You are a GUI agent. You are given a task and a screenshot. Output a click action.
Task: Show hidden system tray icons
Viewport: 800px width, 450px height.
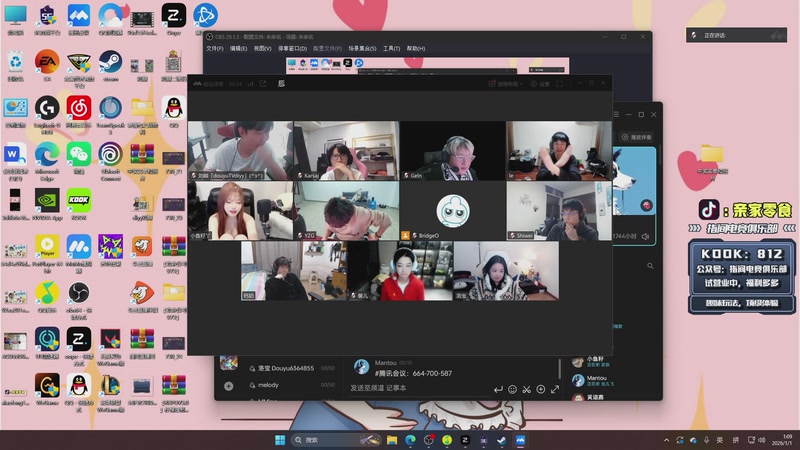[666, 440]
